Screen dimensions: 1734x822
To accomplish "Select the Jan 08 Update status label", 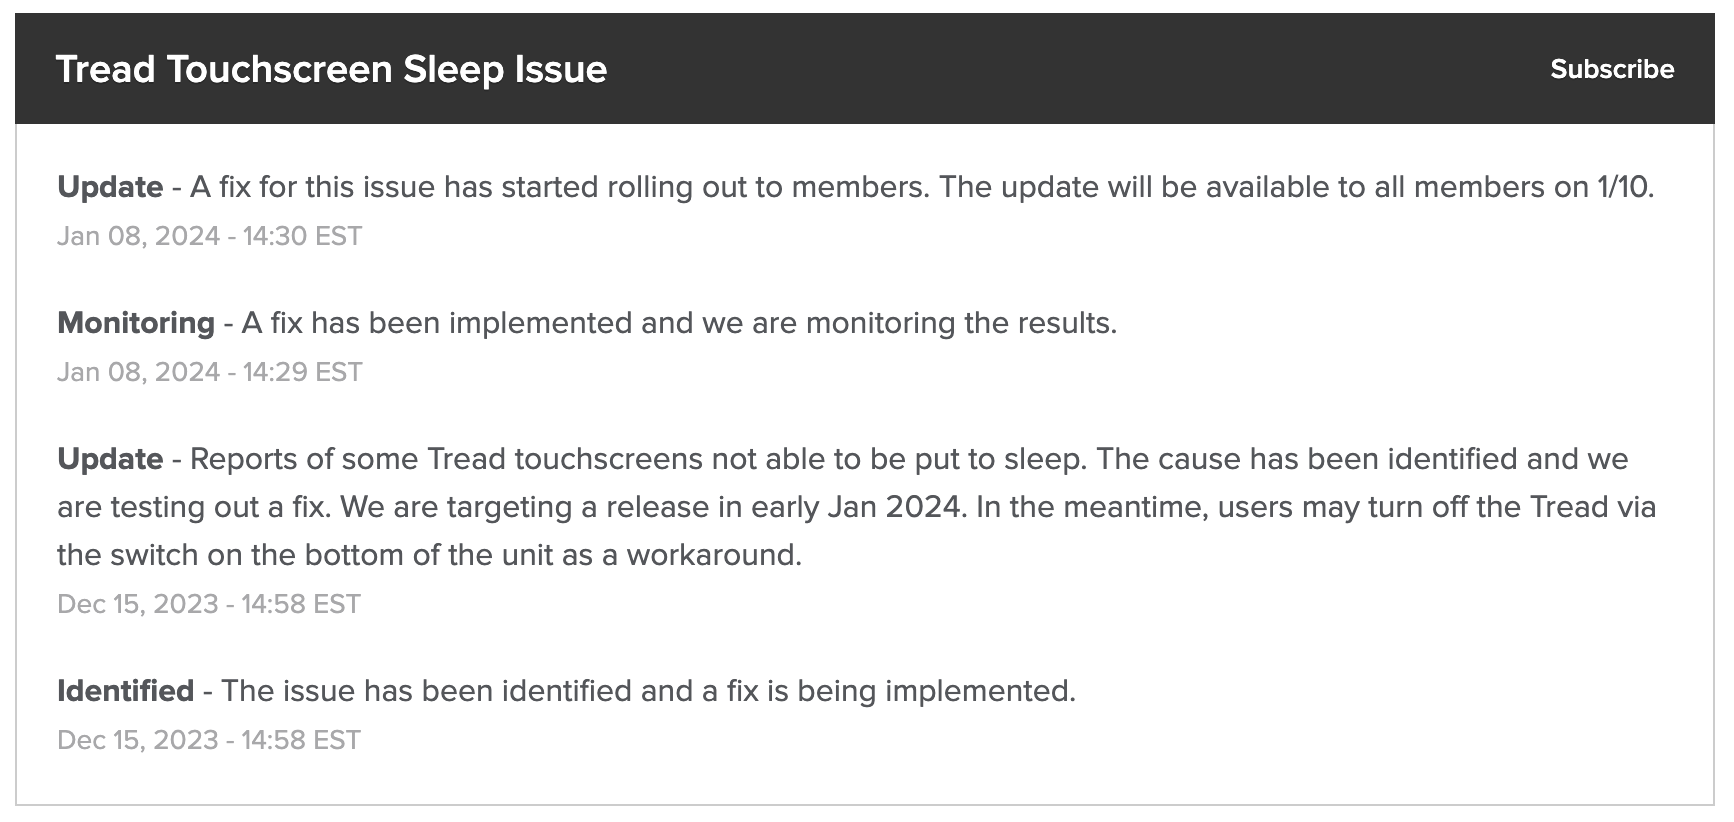I will click(108, 186).
